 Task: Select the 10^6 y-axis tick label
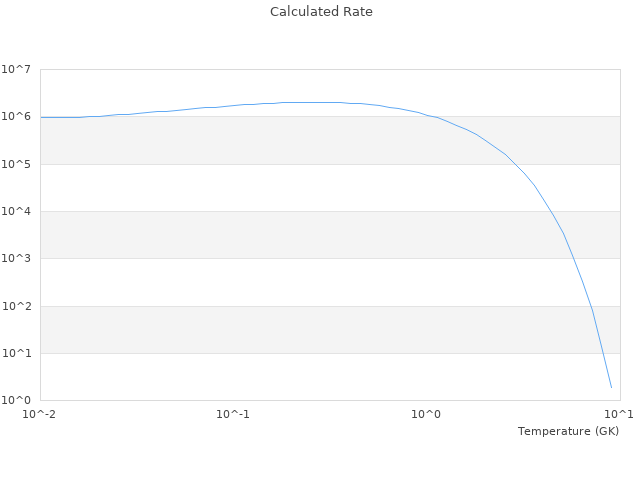pos(16,117)
